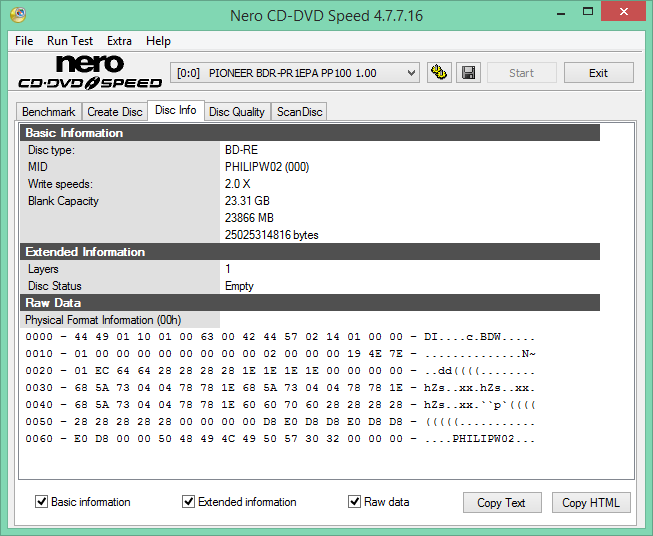The image size is (653, 536).
Task: Select the MID value PHILIPW02 (000)
Action: [267, 167]
